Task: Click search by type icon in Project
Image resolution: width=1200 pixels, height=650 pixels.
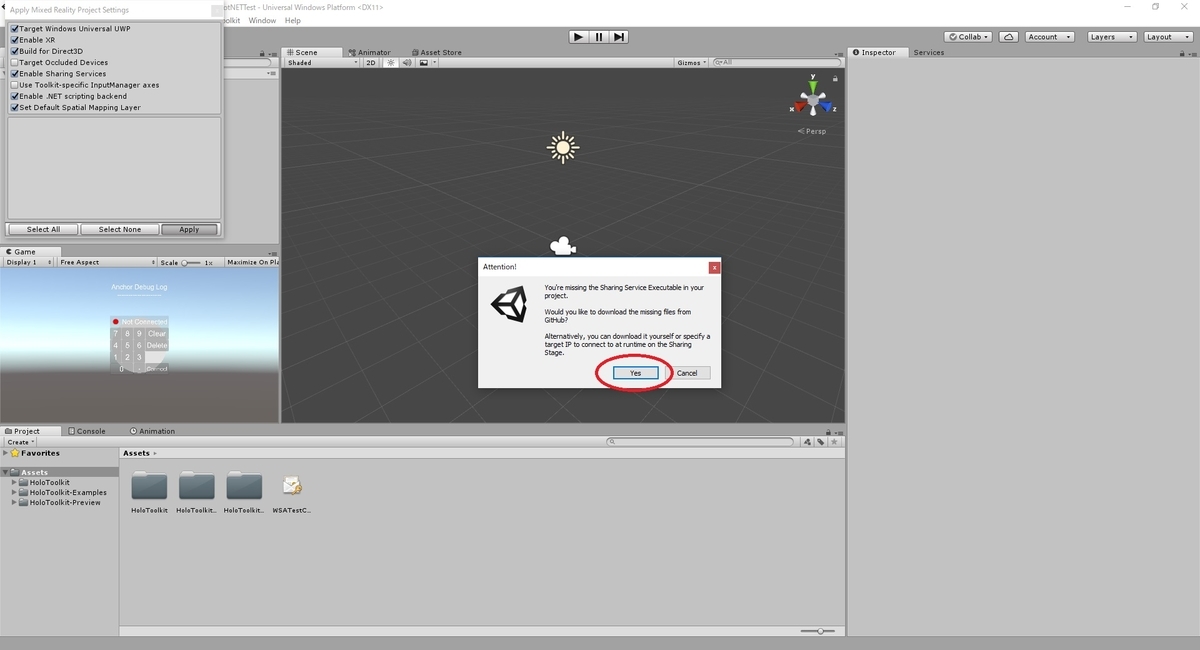Action: click(808, 441)
